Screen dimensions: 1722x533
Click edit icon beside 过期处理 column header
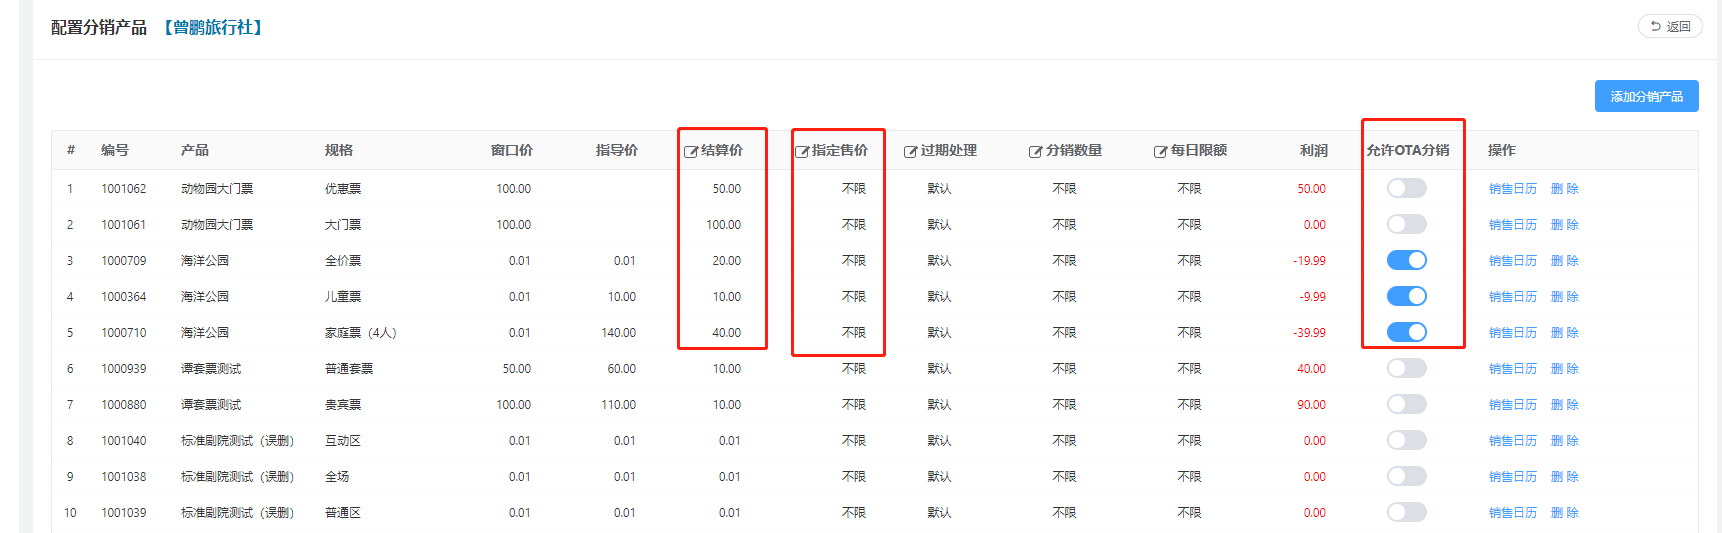910,152
